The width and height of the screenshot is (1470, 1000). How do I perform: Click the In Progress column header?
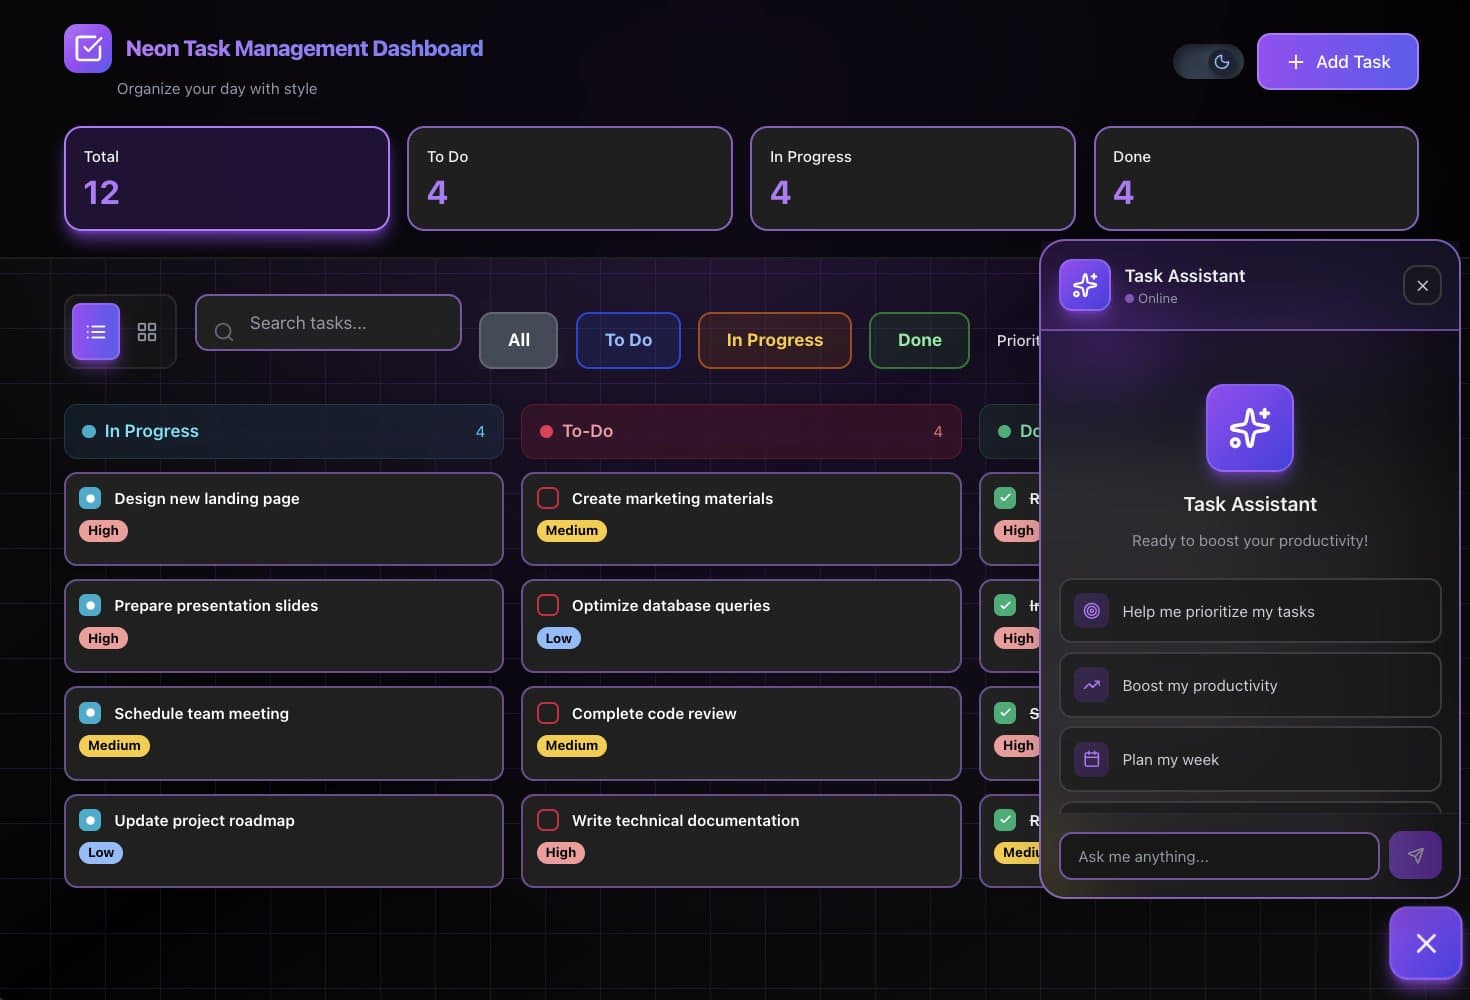(x=284, y=431)
